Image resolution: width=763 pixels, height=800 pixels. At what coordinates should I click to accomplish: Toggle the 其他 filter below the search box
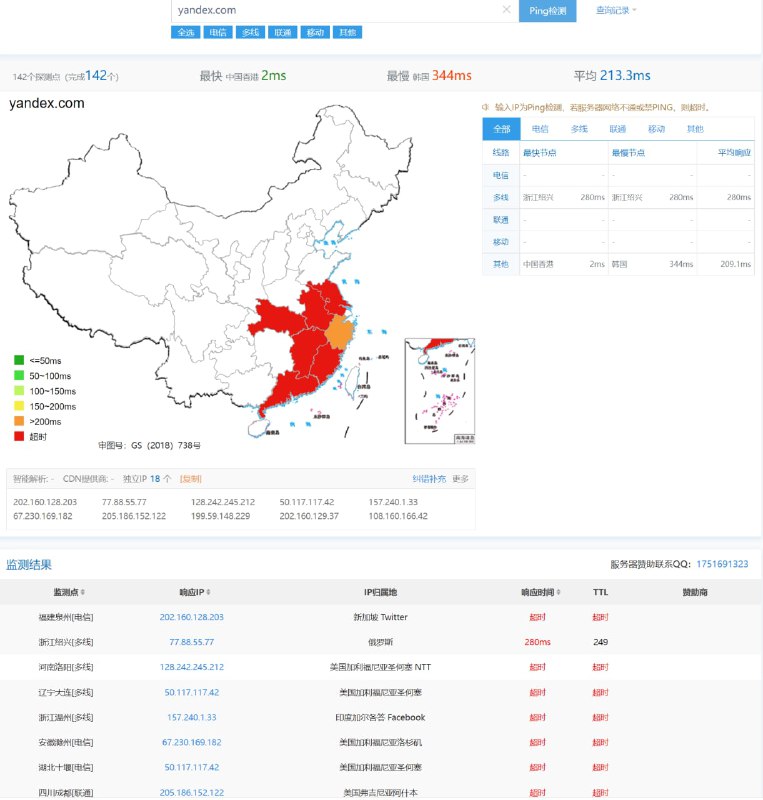(348, 33)
